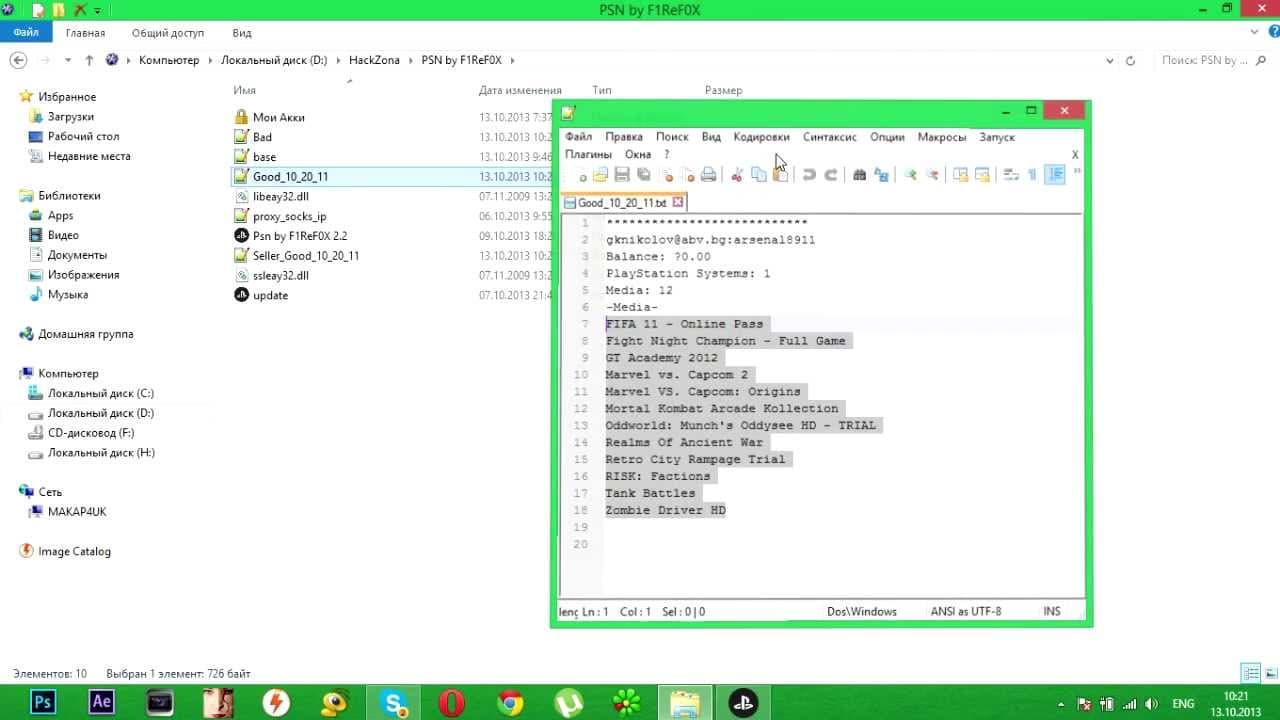Open Replace tool next to the binoculars
1280x720 pixels.
tap(881, 175)
